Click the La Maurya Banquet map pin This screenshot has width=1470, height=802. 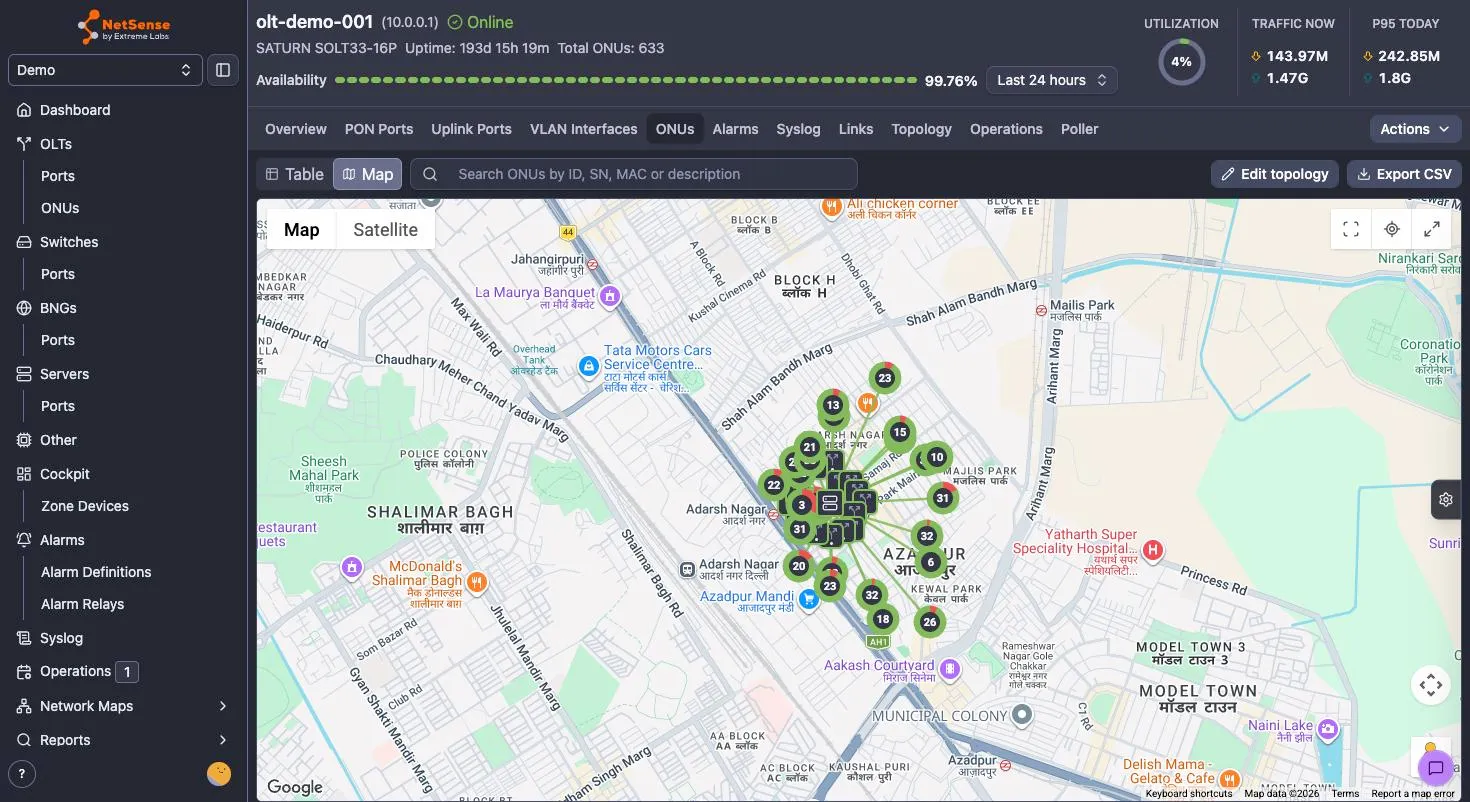(x=609, y=295)
